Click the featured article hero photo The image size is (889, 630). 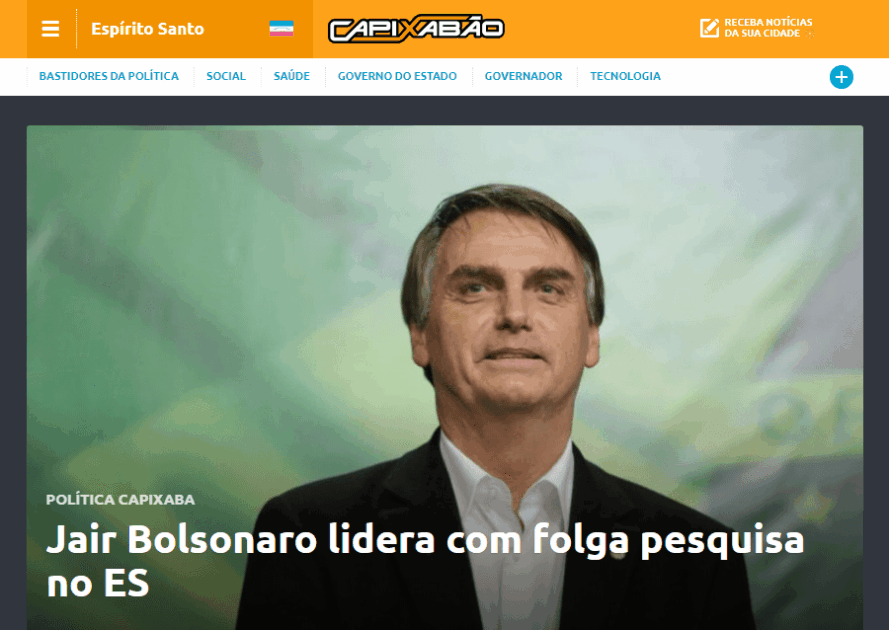(x=444, y=378)
